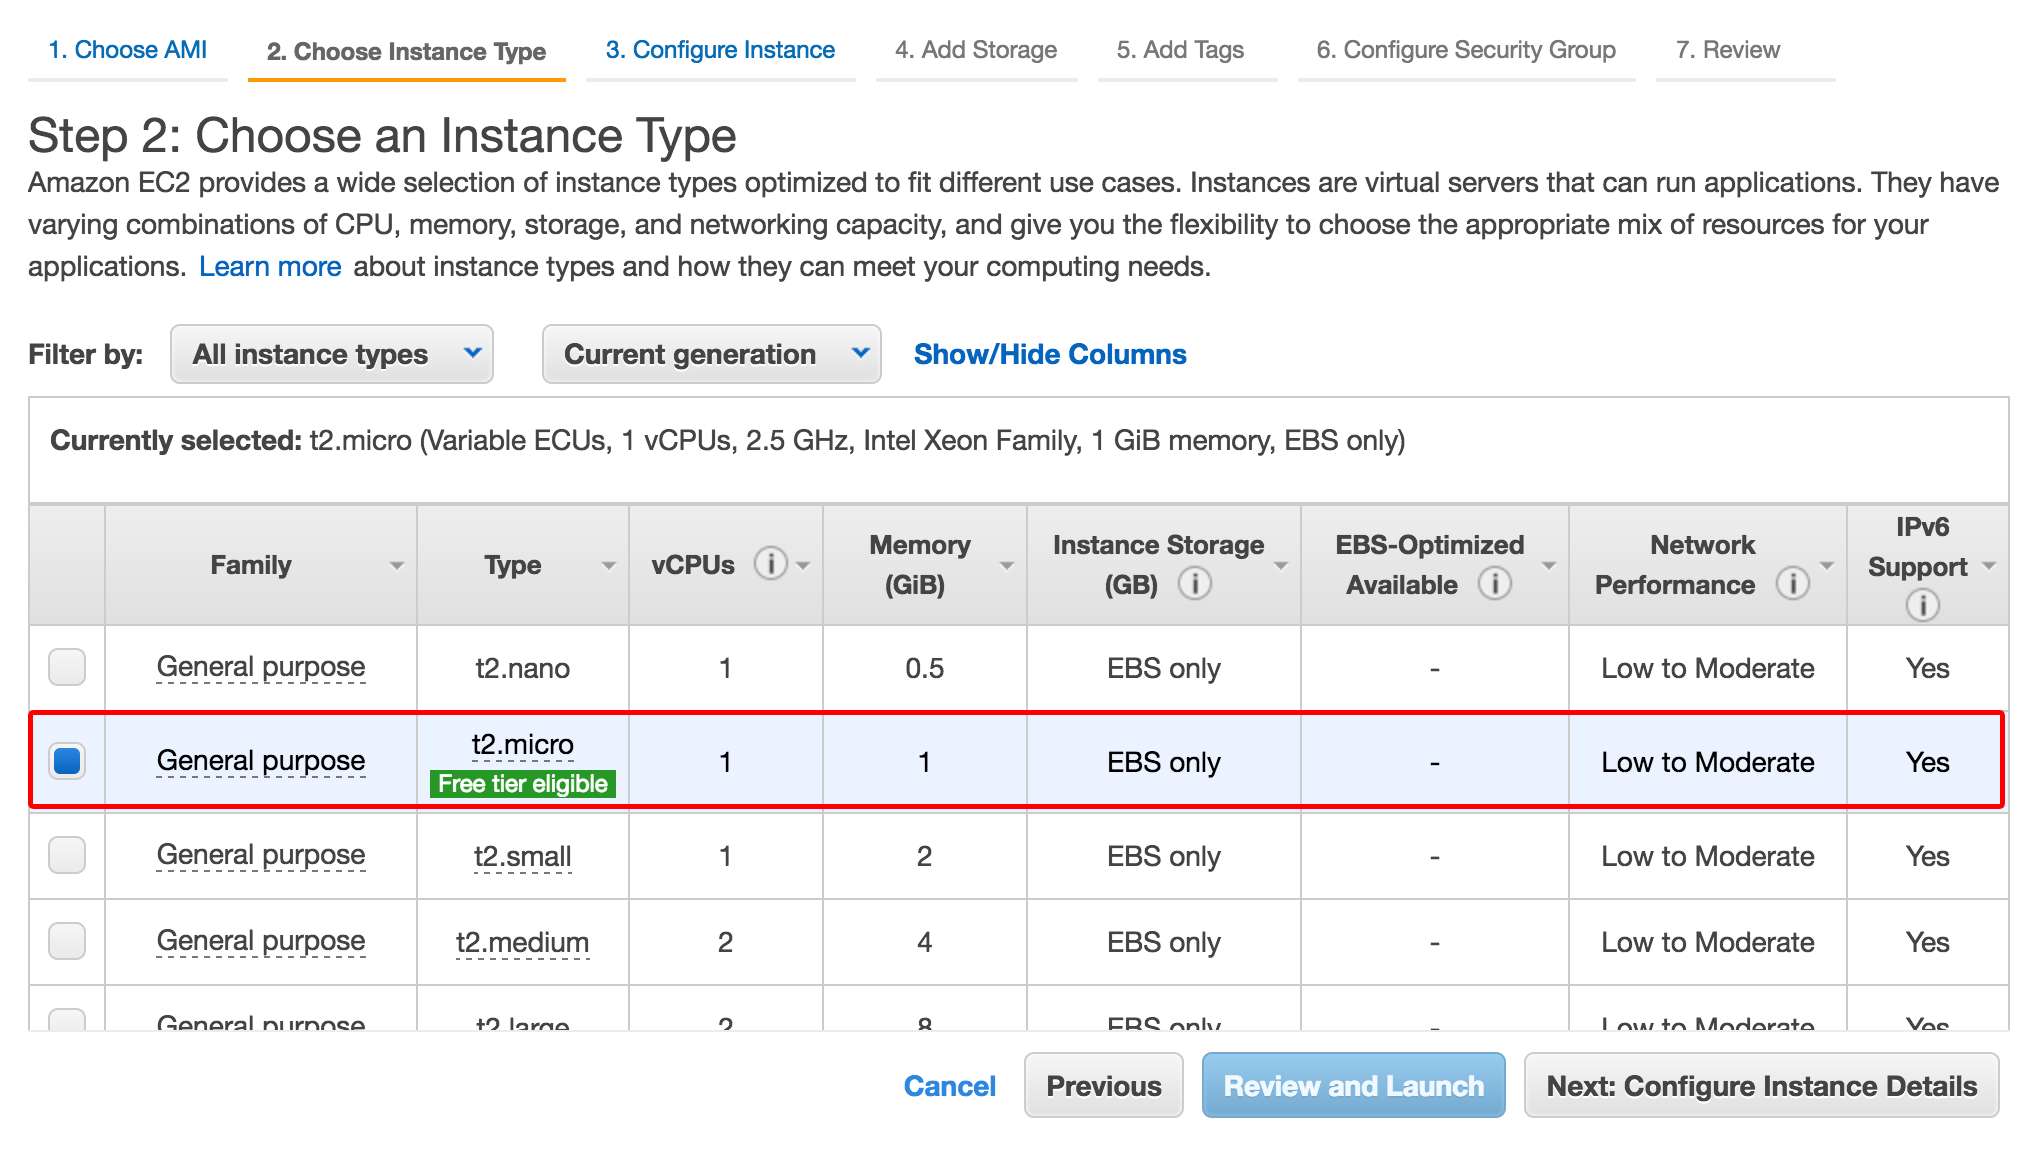
Task: Enable the t2.medium instance checkbox
Action: coord(66,941)
